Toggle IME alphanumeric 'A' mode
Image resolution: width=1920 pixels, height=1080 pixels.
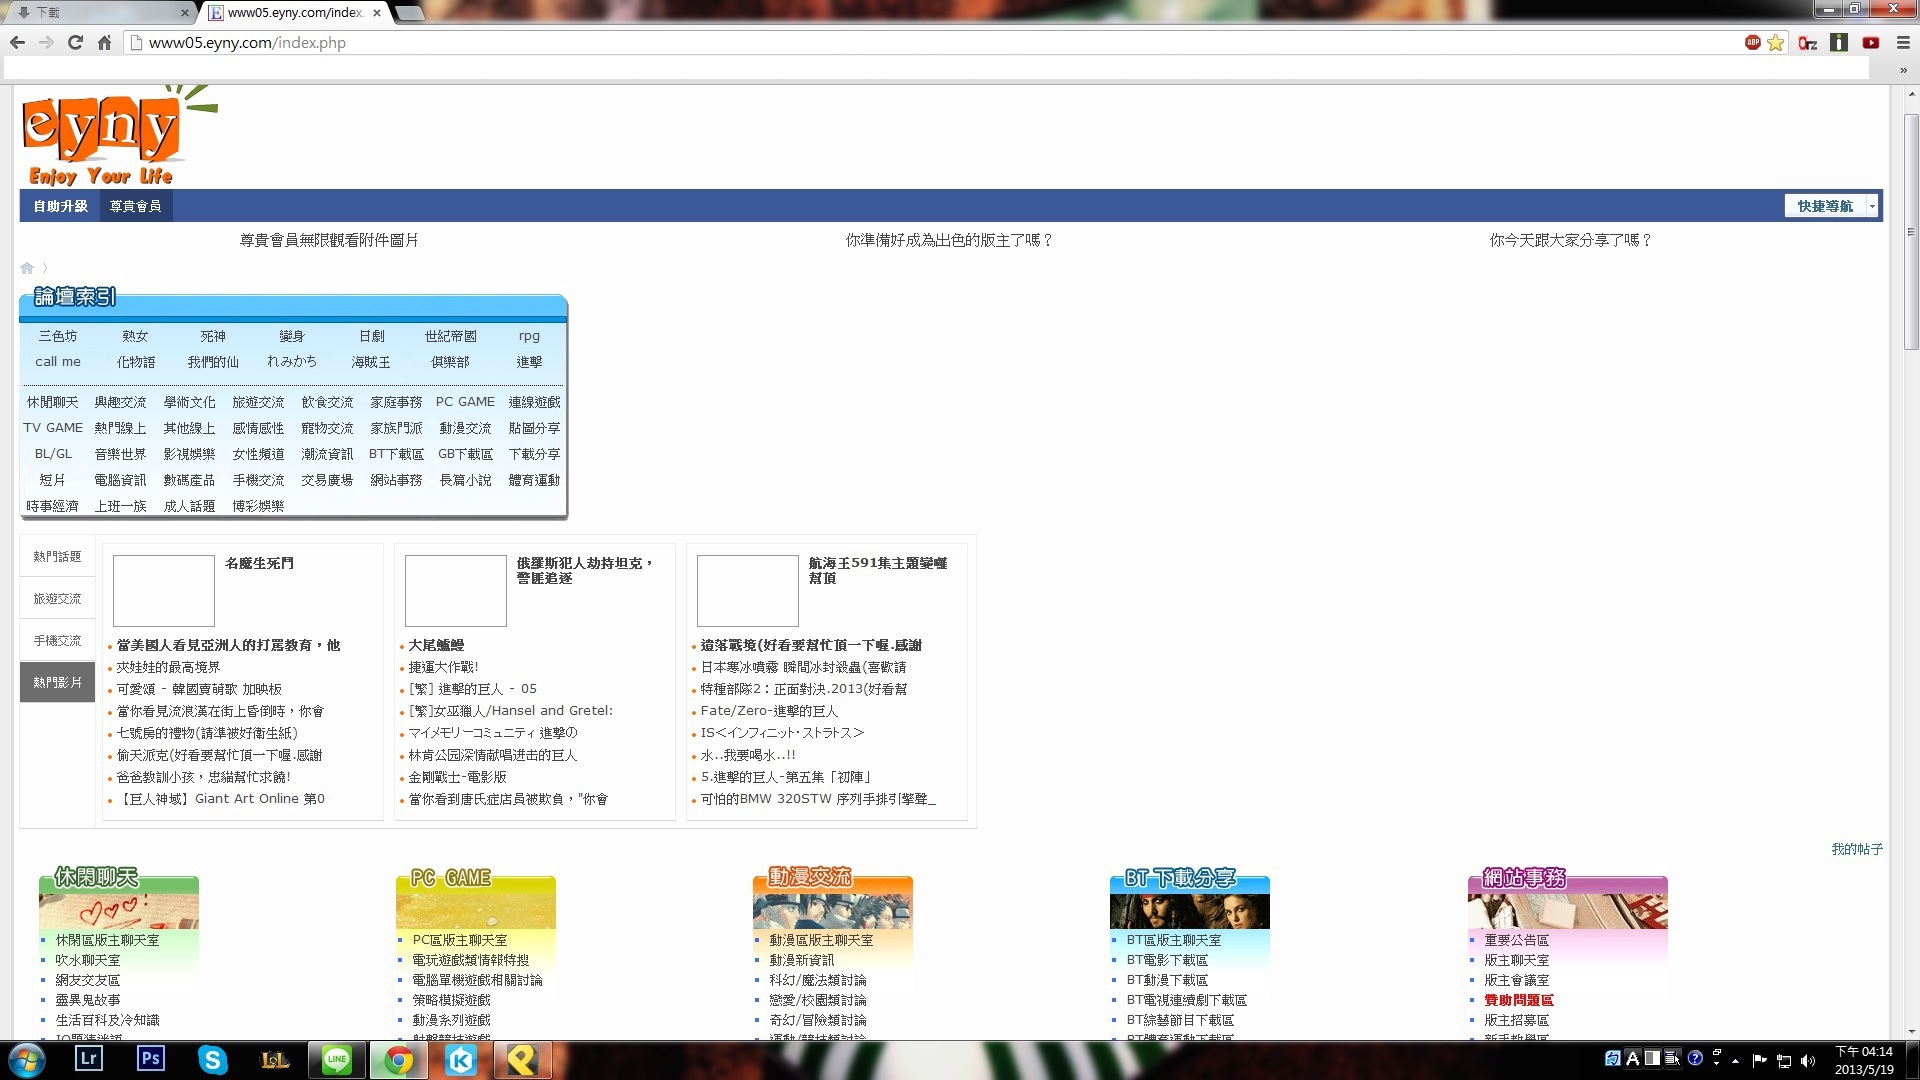[x=1633, y=1058]
